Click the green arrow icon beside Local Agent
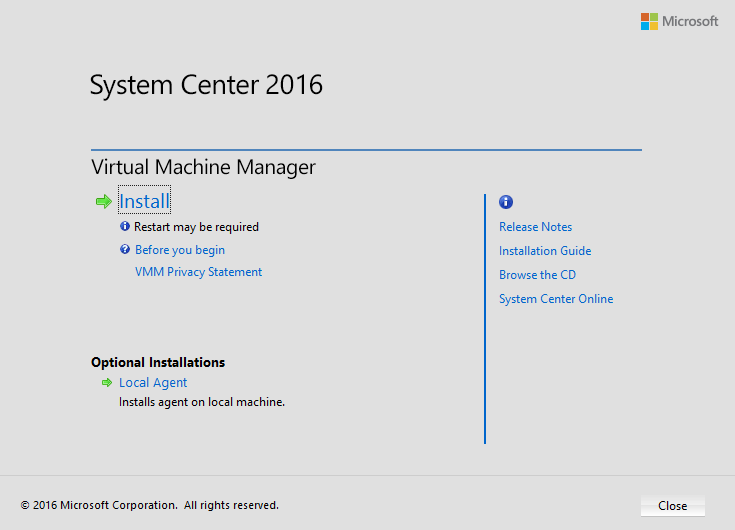The image size is (735, 530). pyautogui.click(x=107, y=382)
